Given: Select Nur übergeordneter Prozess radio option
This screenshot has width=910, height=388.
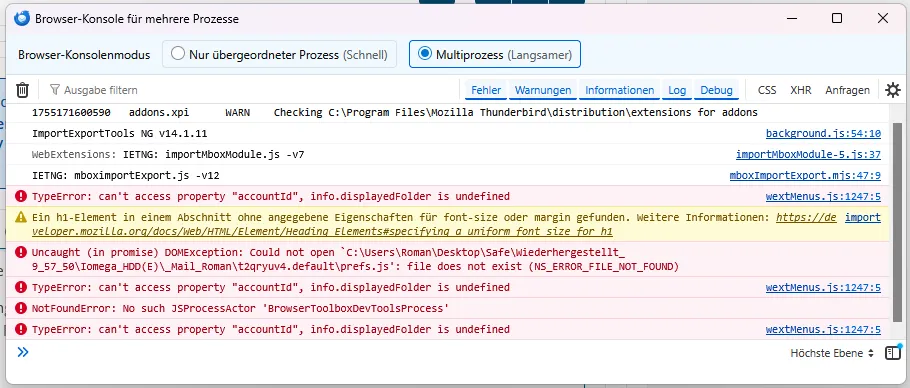Looking at the screenshot, I should tap(279, 55).
